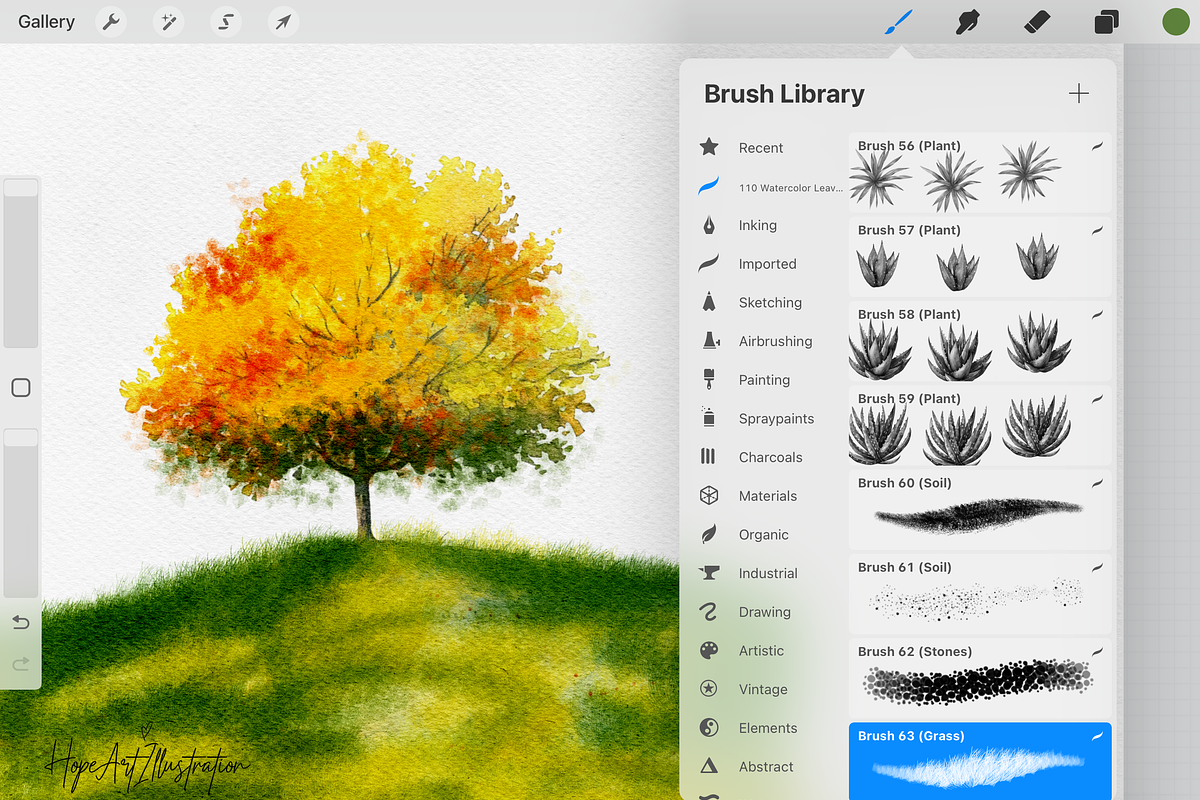Select the Paintbrush tool
The height and width of the screenshot is (800, 1200).
point(898,22)
